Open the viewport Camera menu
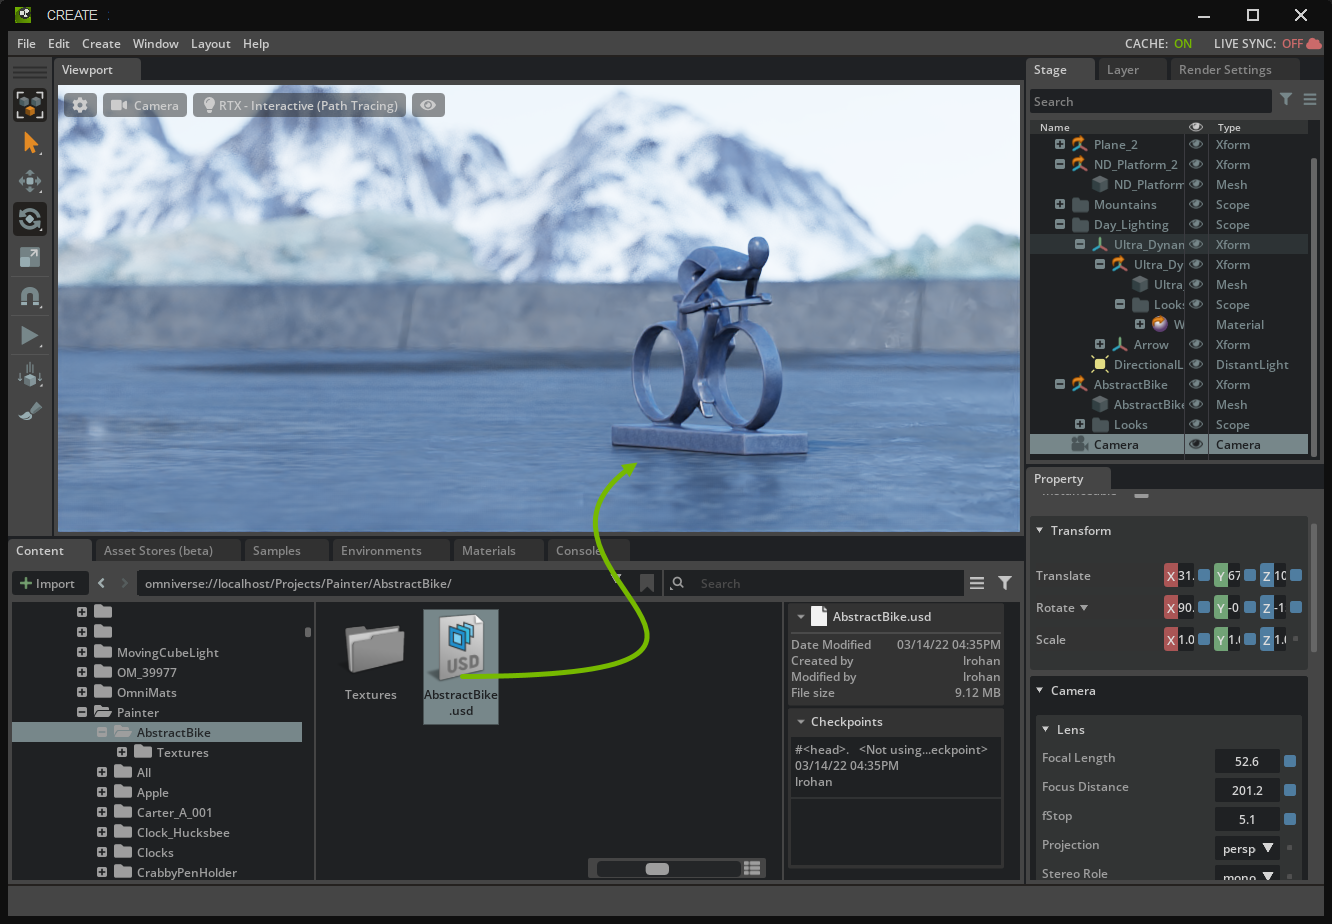Viewport: 1332px width, 924px height. click(145, 105)
